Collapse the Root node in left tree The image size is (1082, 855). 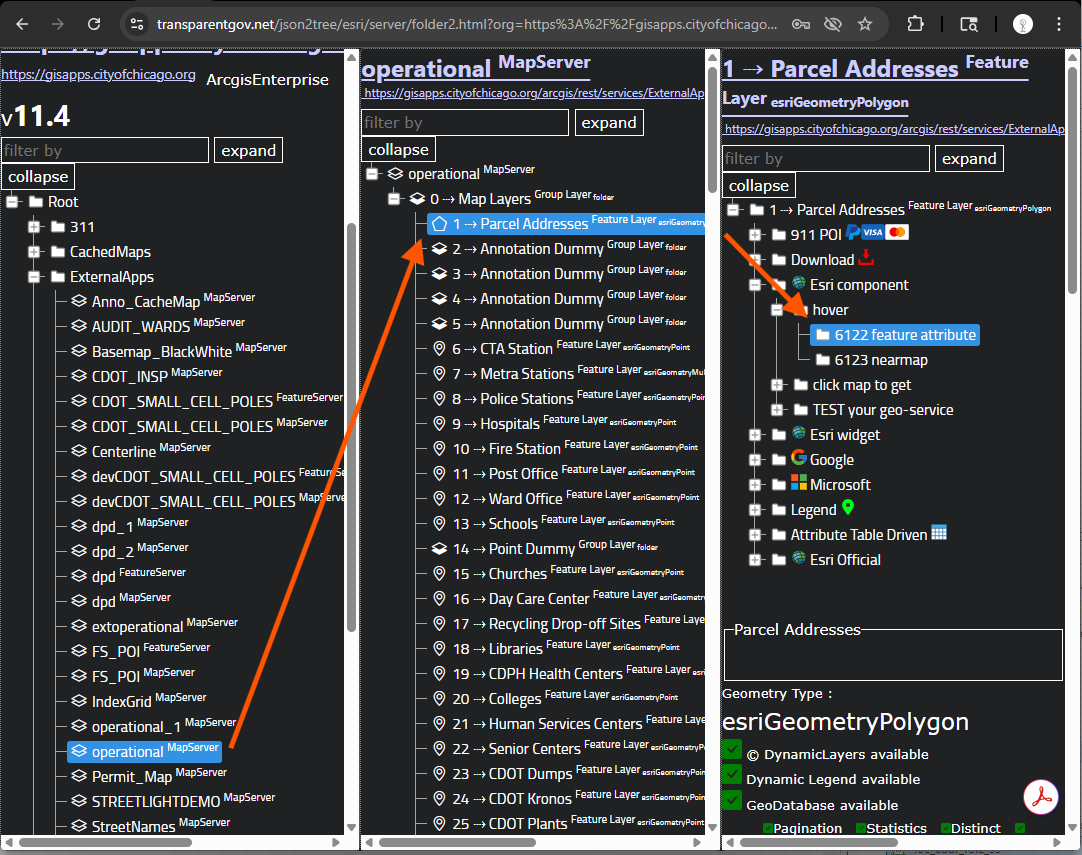(x=12, y=202)
